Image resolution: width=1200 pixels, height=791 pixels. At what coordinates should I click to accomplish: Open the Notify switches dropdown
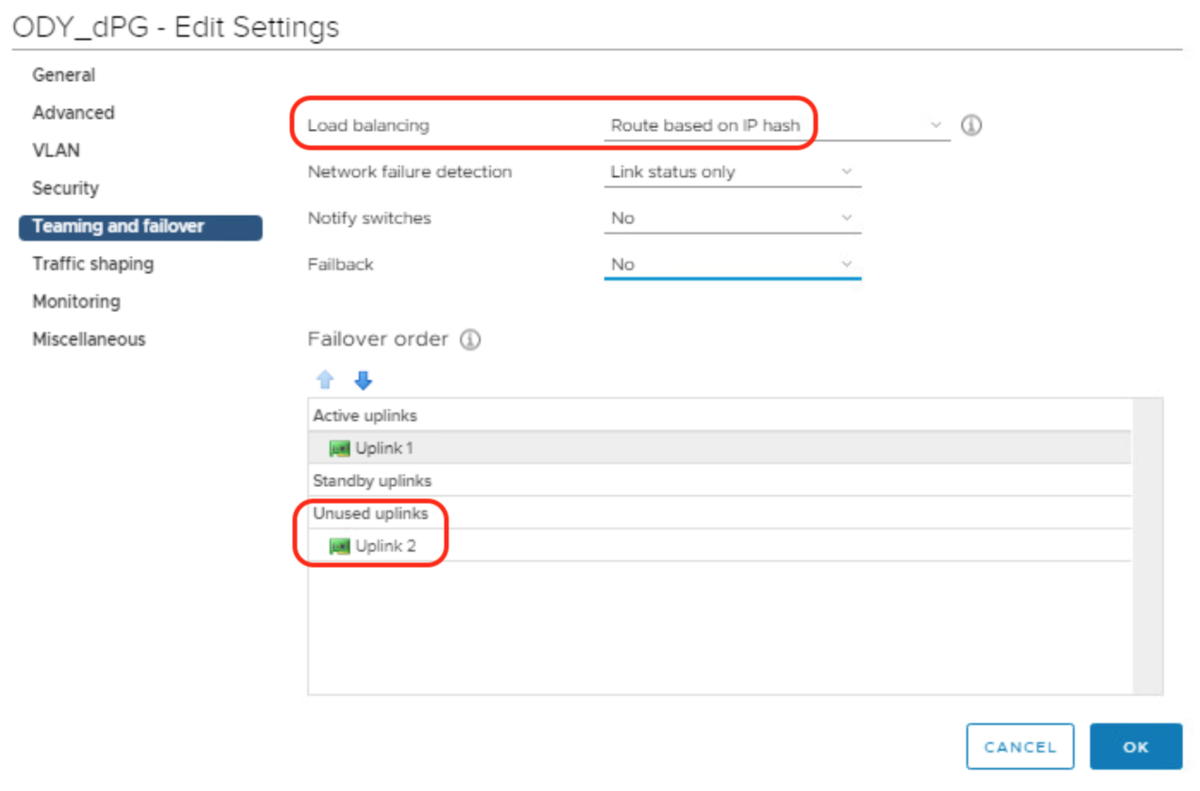tap(732, 218)
